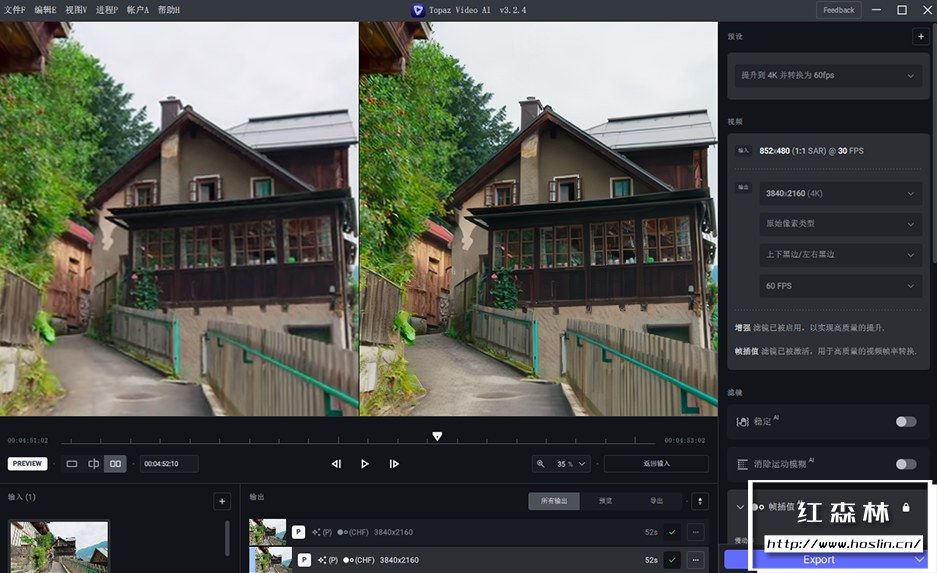The width and height of the screenshot is (937, 573).
Task: Add a new input with plus icon
Action: (x=222, y=501)
